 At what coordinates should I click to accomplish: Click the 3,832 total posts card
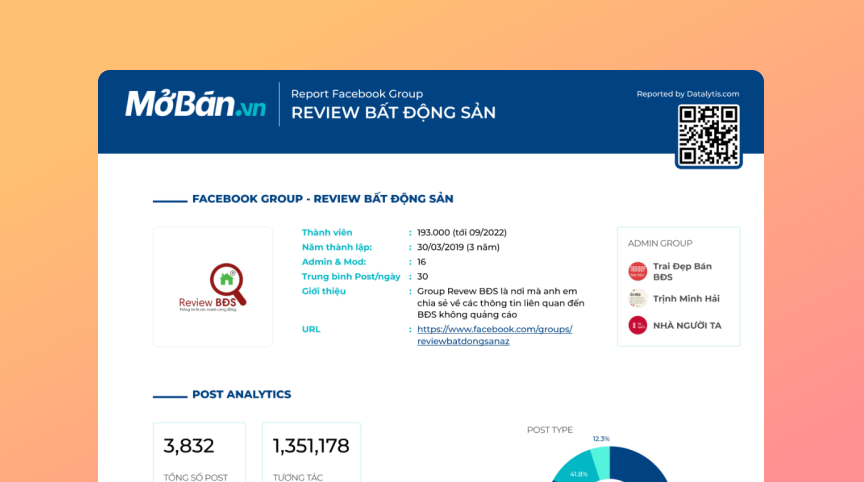(x=199, y=452)
